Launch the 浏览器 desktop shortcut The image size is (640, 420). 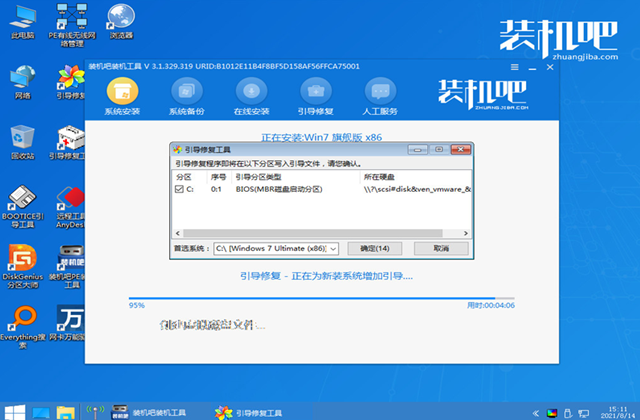[x=121, y=20]
